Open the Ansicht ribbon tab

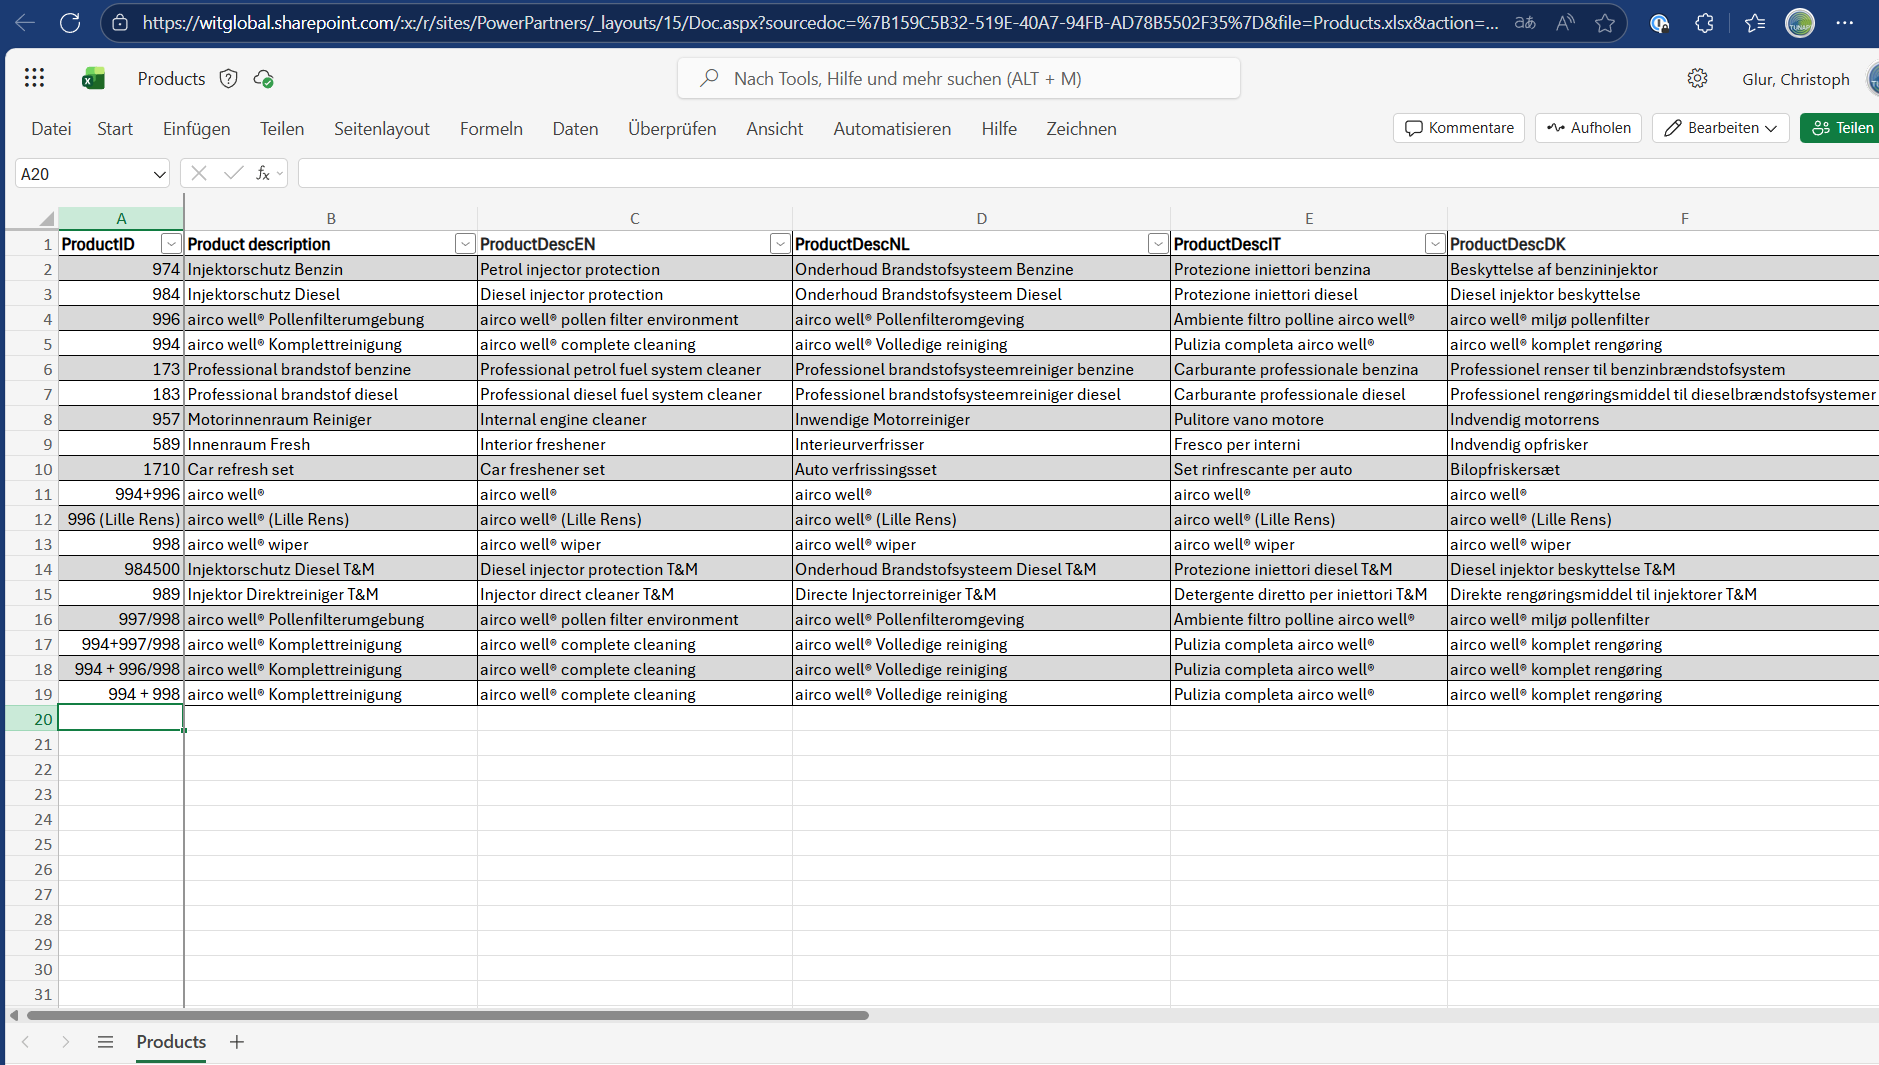(775, 128)
